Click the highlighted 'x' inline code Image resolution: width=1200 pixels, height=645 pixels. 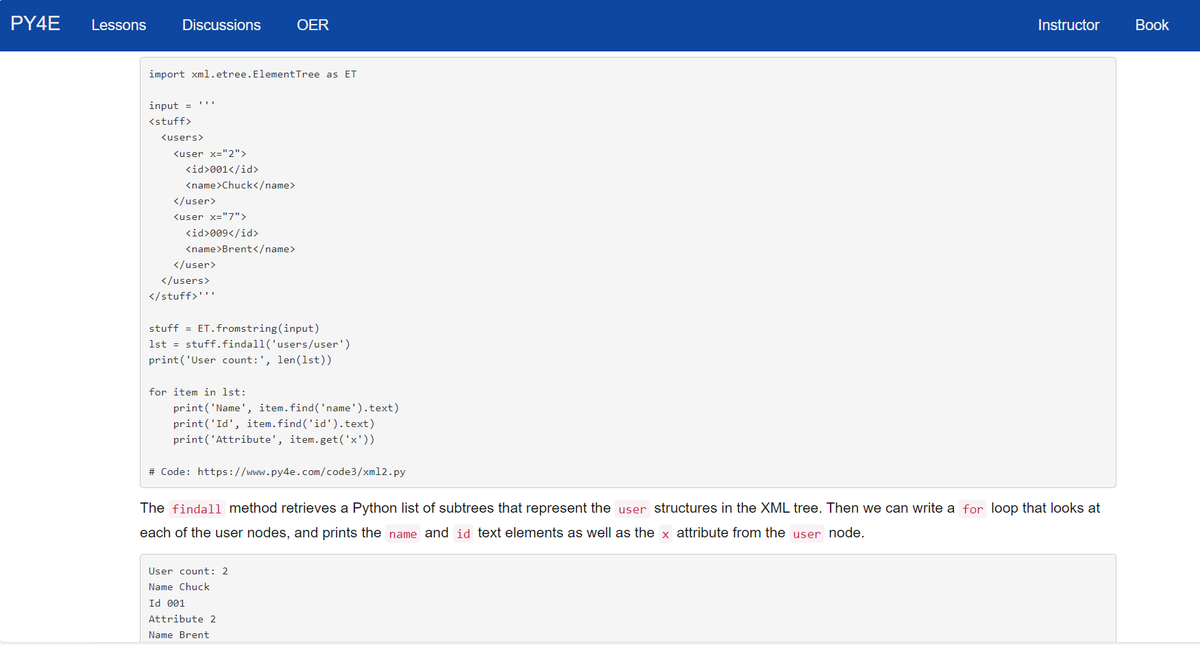point(665,533)
